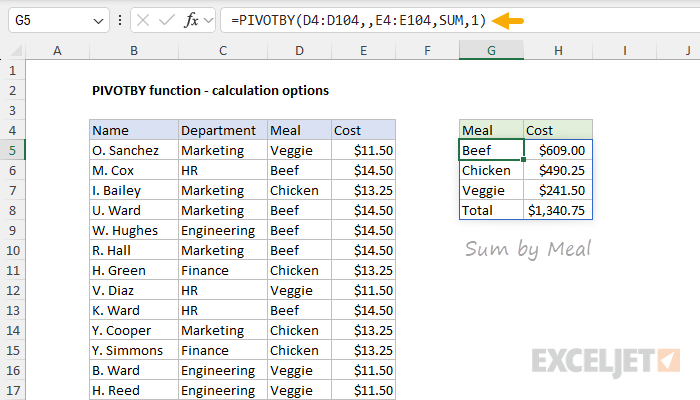Click the $11.50 cost cell for V. Diaz
The width and height of the screenshot is (700, 400).
(363, 291)
